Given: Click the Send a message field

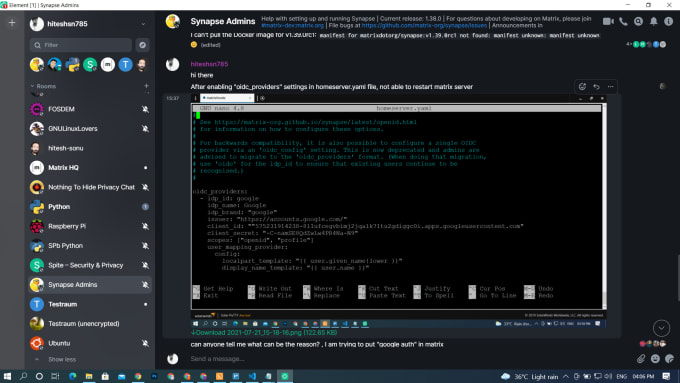Looking at the screenshot, I should point(408,359).
